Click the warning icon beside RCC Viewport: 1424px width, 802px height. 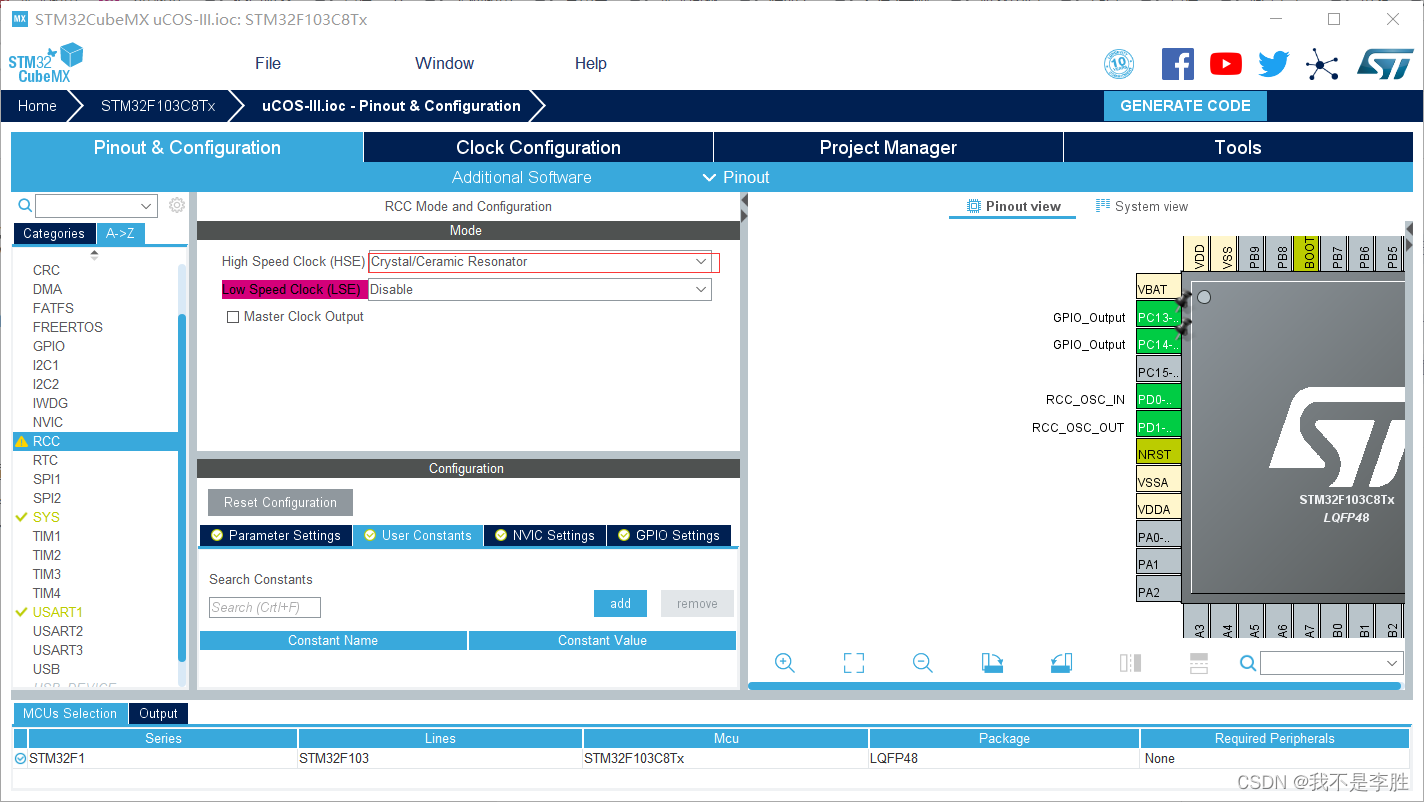(x=22, y=441)
